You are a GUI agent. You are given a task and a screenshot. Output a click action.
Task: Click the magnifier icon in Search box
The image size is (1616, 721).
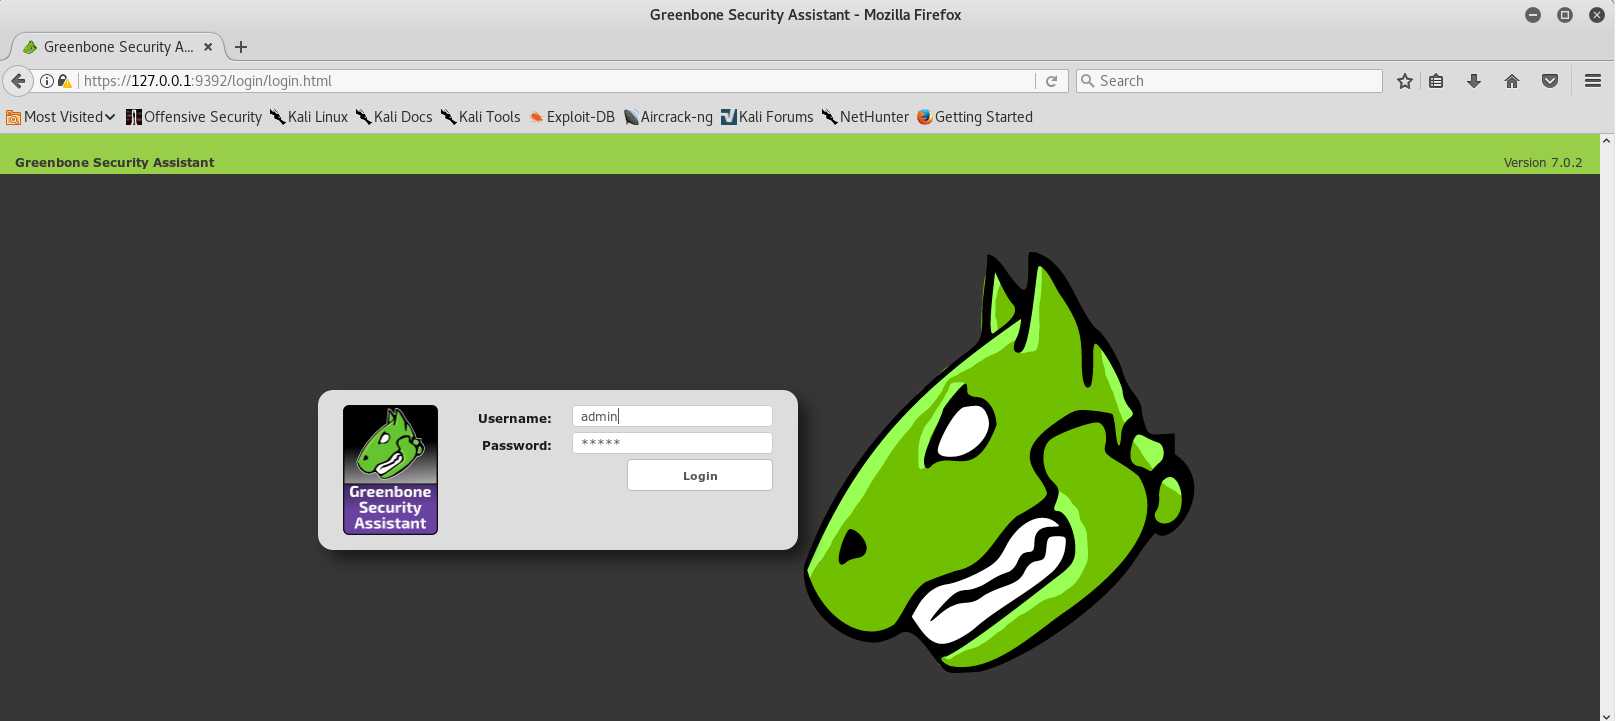click(x=1088, y=81)
